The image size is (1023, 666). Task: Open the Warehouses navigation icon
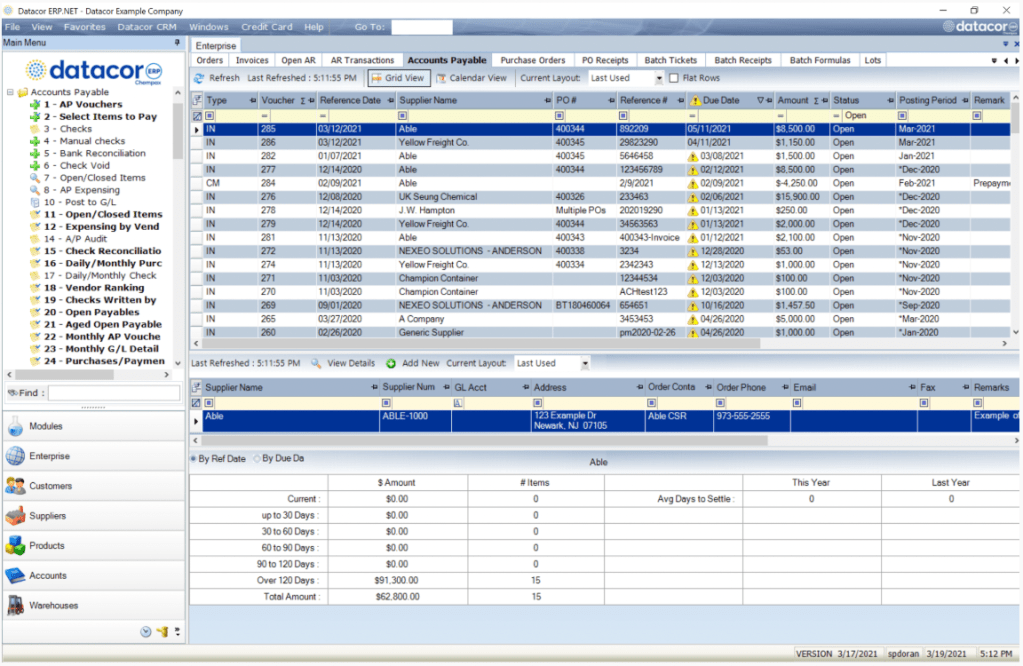click(x=15, y=605)
